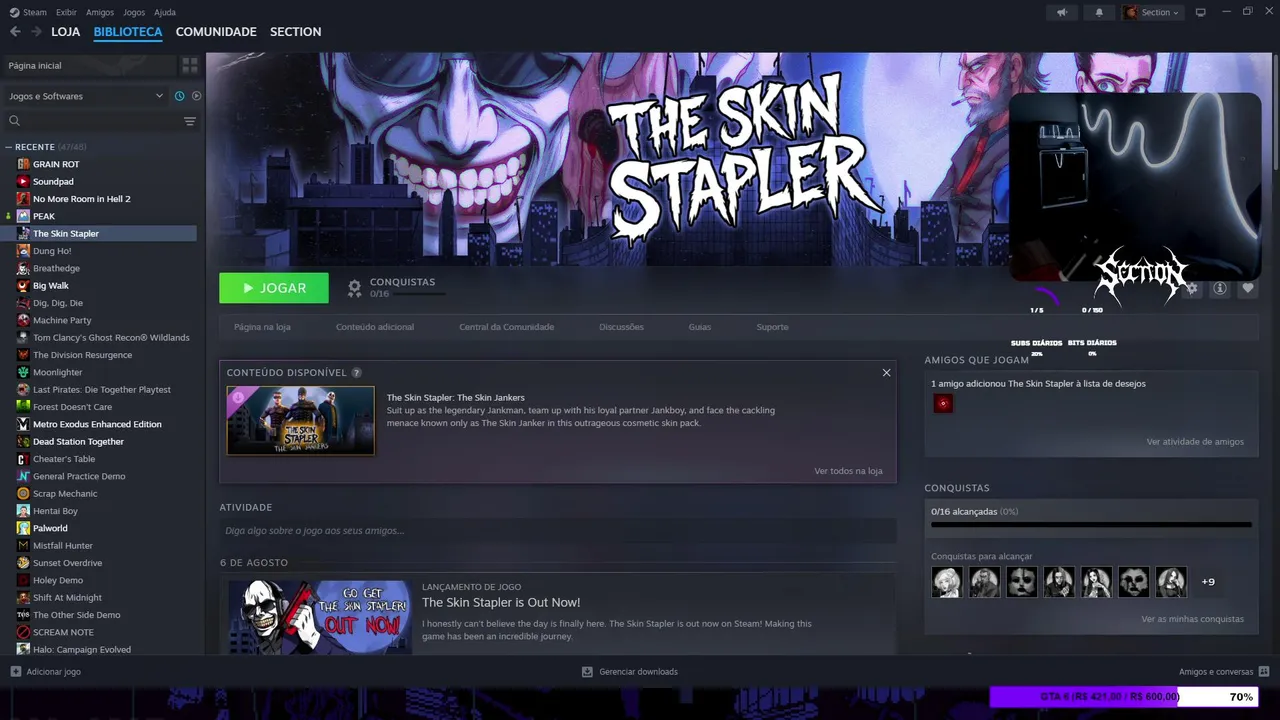Screen dimensions: 1280x720
Task: Open Amigos e conversas panel
Action: coord(1224,672)
